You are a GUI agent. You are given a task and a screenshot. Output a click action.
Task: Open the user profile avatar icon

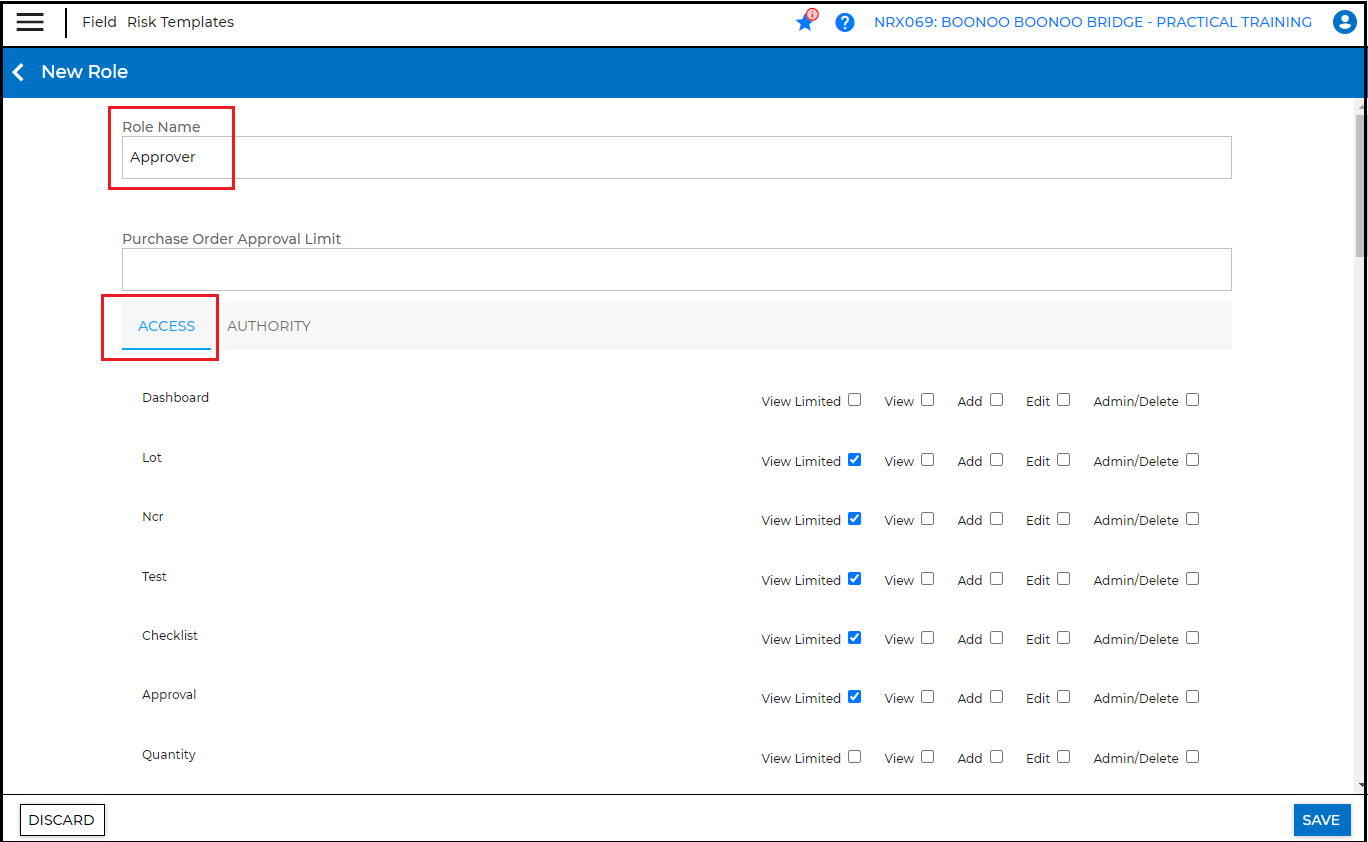(1345, 22)
